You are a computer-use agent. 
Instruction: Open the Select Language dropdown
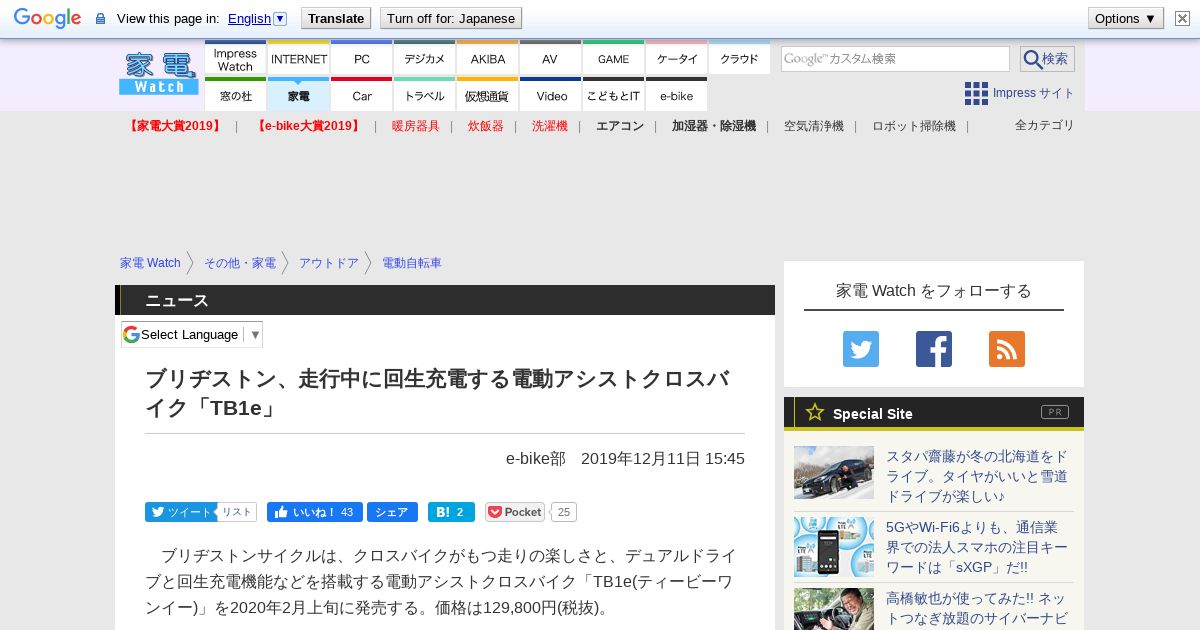(192, 334)
